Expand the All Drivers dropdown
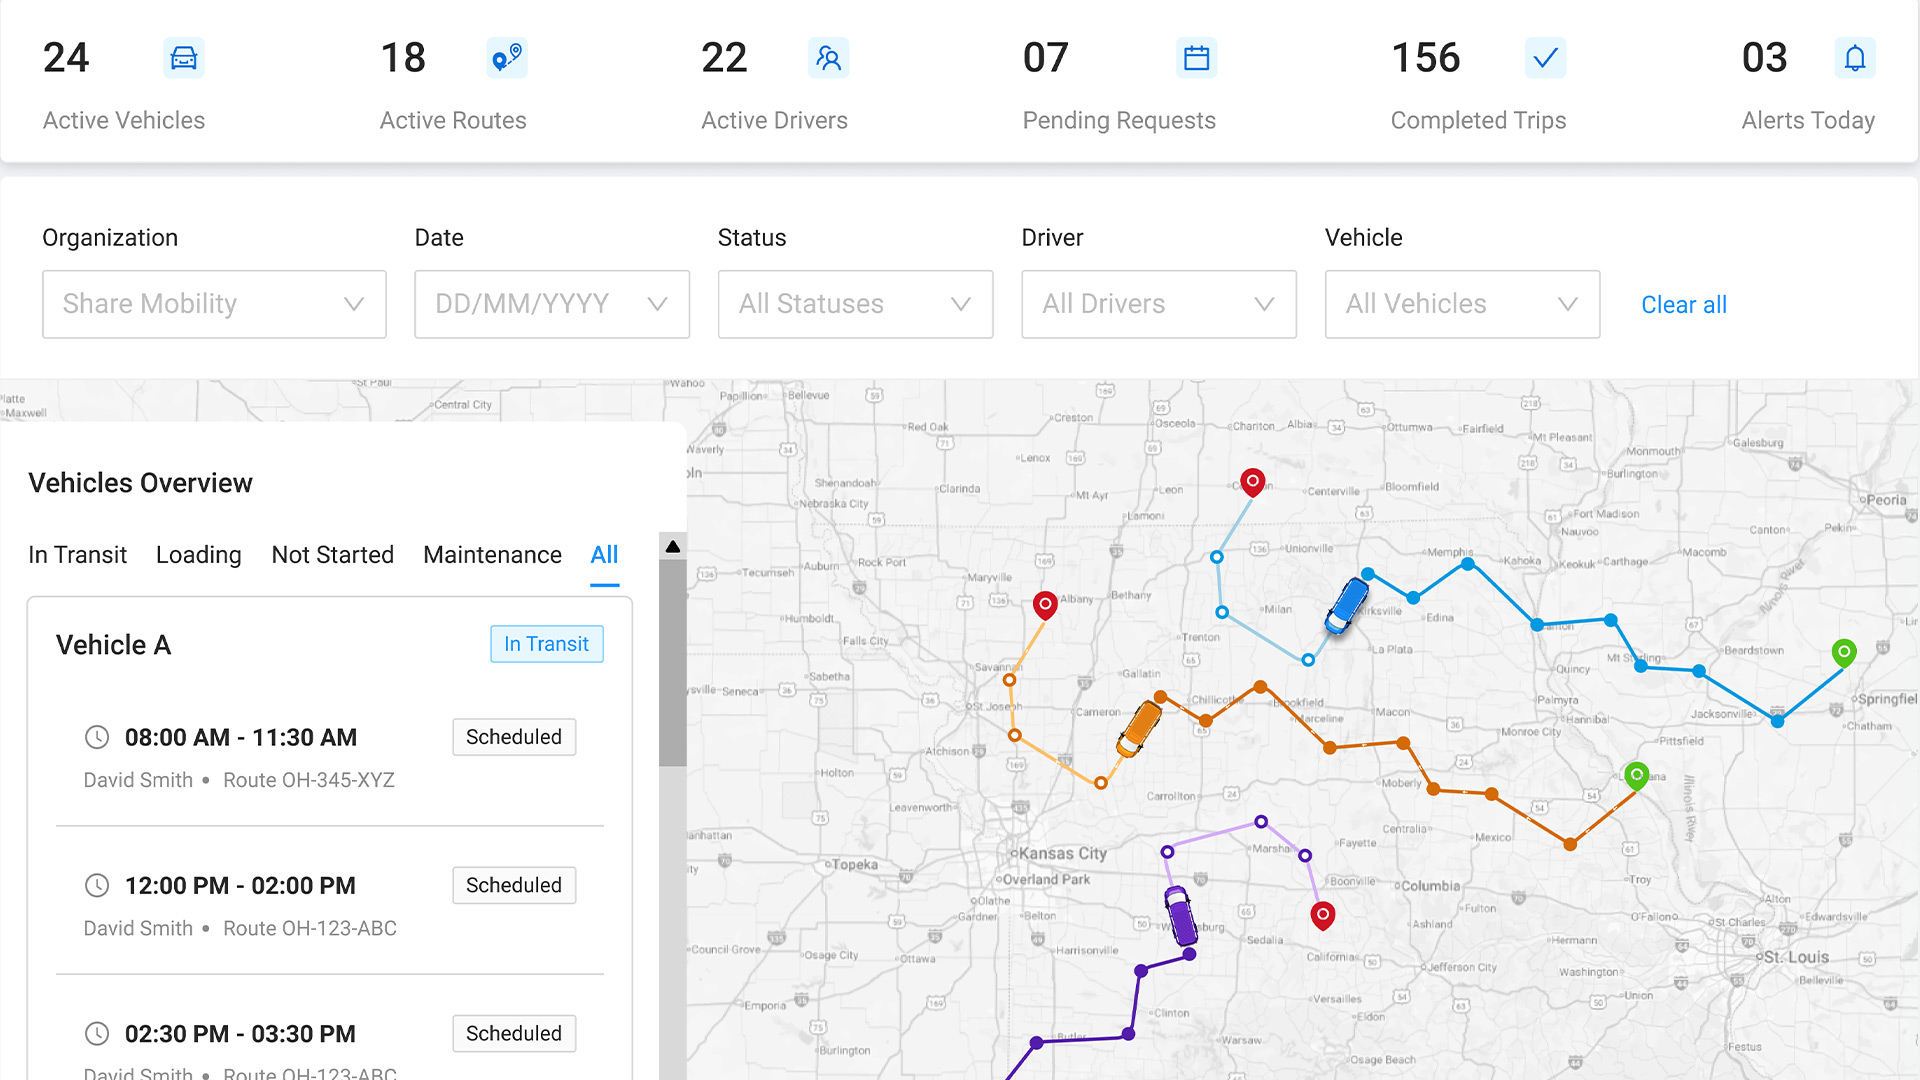Viewport: 1920px width, 1080px height. [1158, 304]
